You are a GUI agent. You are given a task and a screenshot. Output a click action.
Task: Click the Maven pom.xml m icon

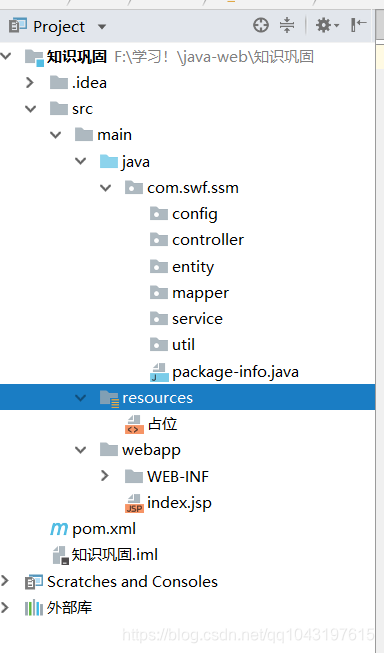pos(59,529)
